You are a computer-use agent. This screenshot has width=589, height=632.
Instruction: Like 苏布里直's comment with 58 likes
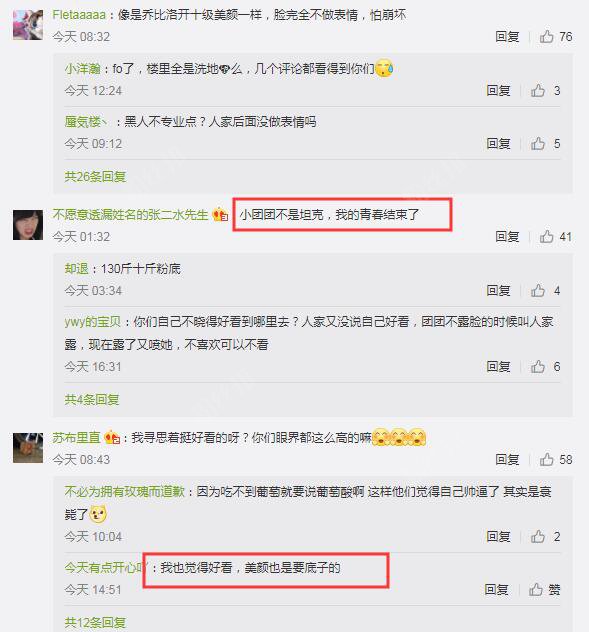[556, 459]
